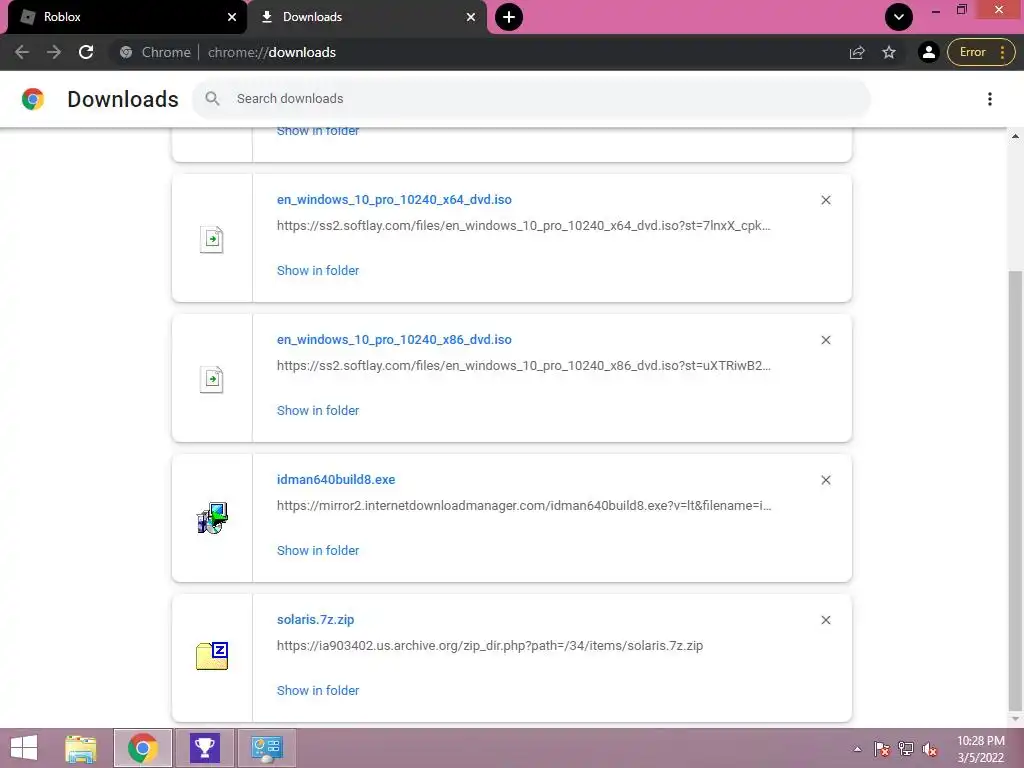The image size is (1024, 768).
Task: Click the Chrome taskbar icon
Action: click(x=143, y=748)
